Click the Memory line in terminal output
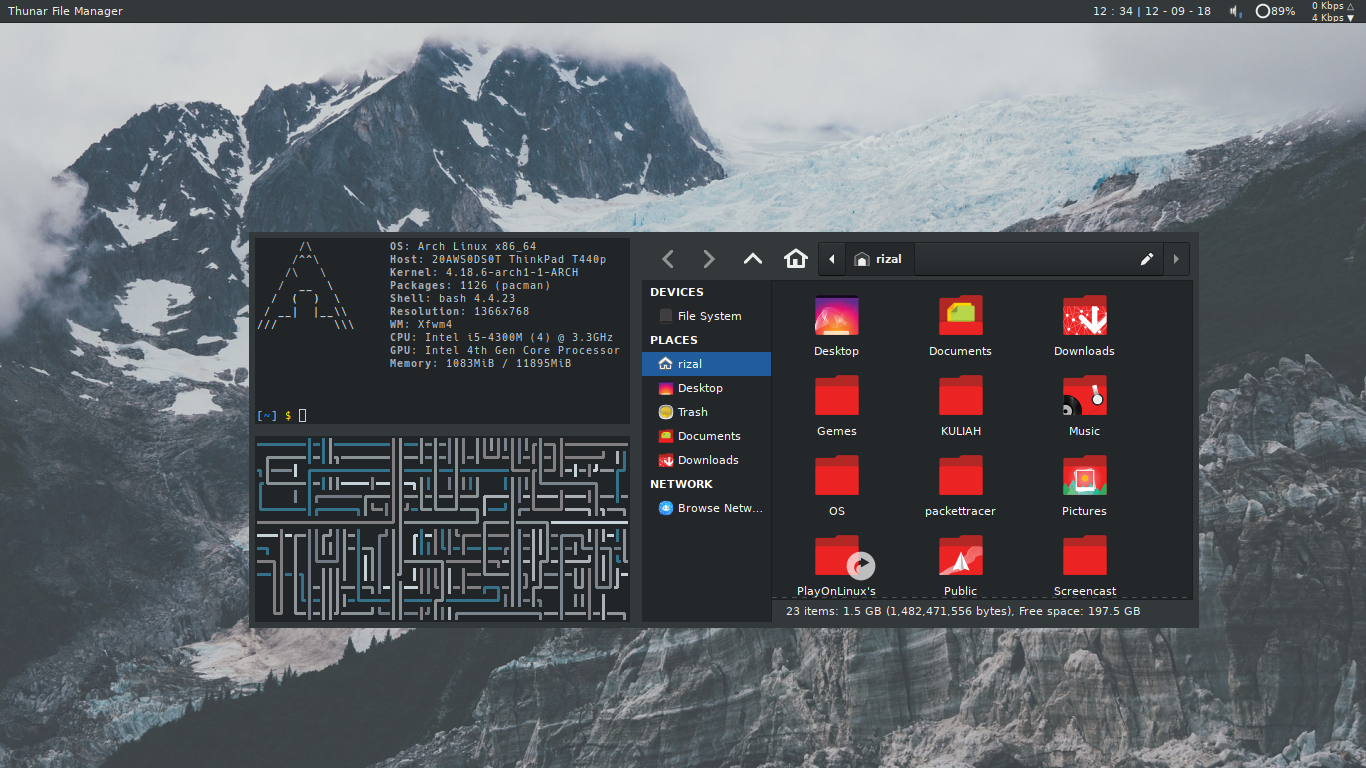The height and width of the screenshot is (768, 1366). pos(481,363)
